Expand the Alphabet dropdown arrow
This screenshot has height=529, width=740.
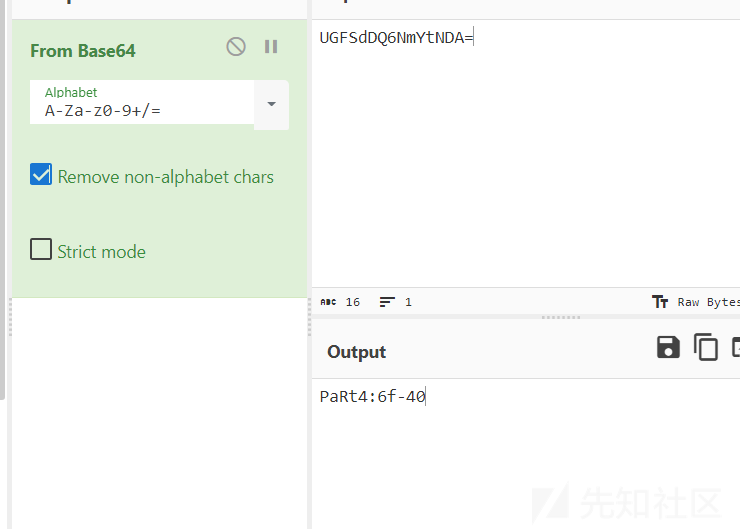click(271, 104)
